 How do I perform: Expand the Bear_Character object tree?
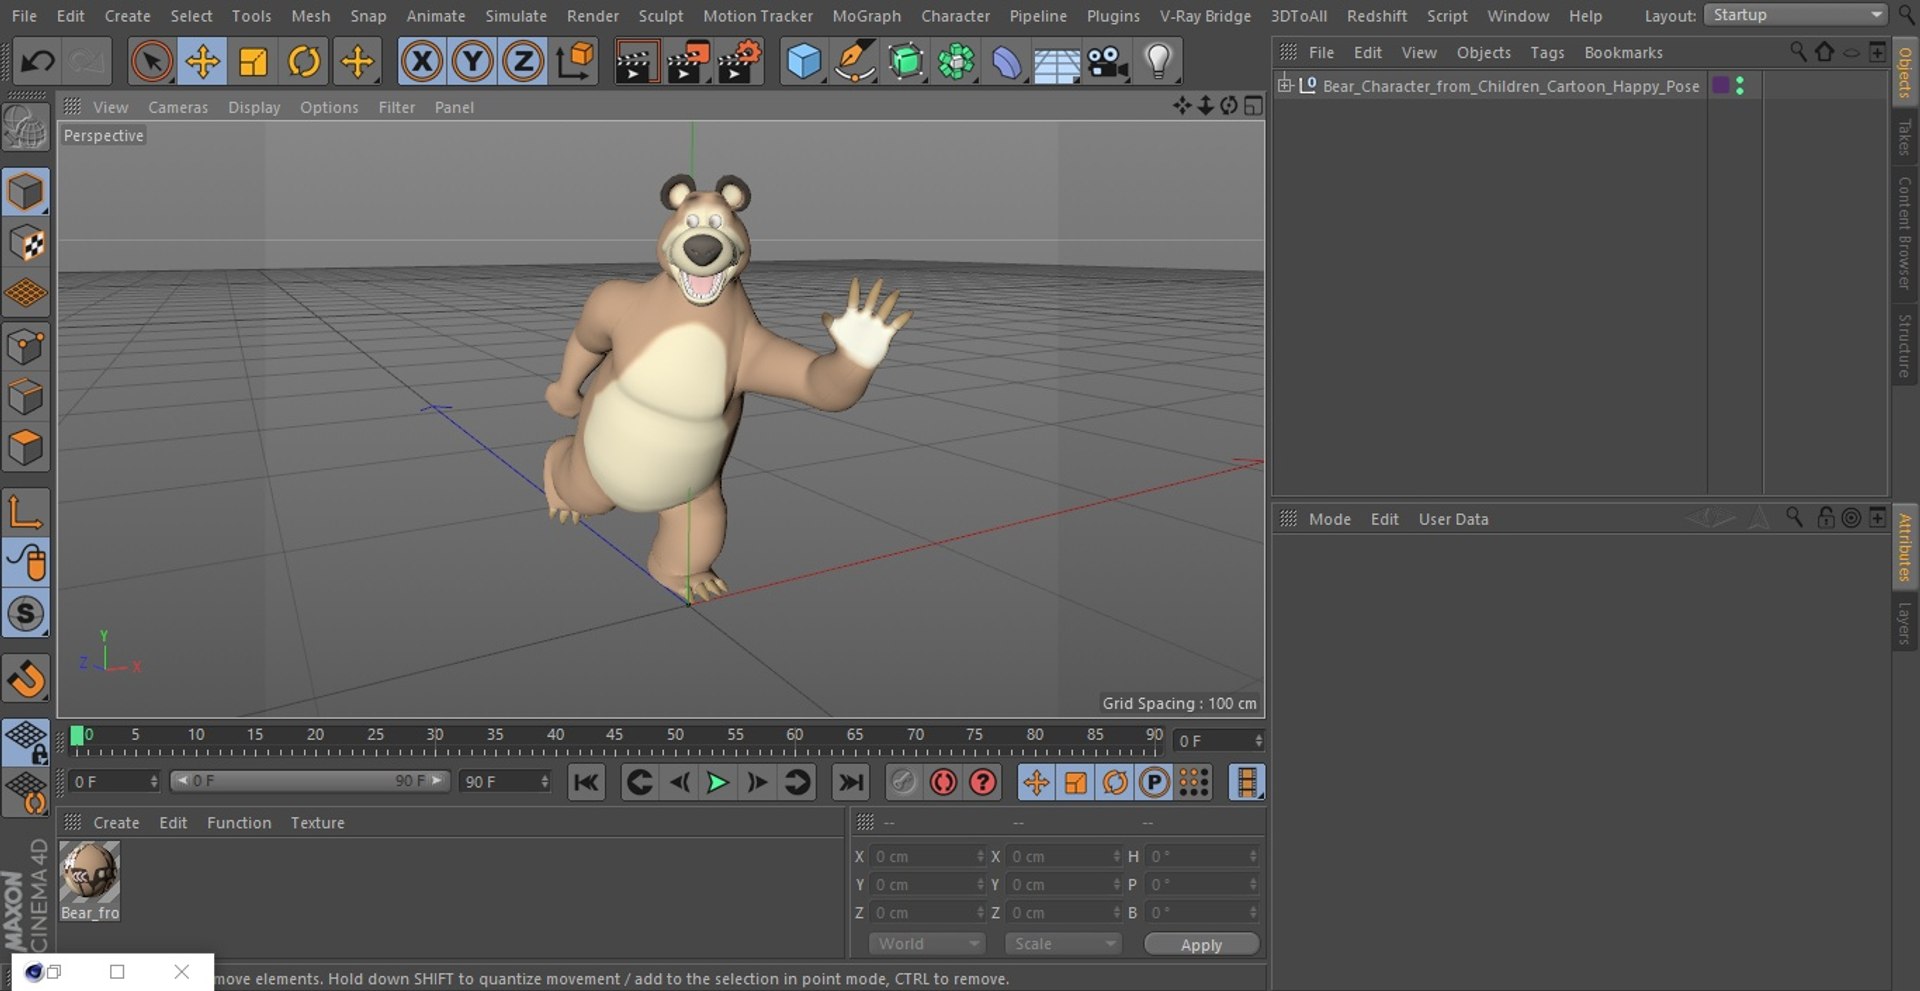pyautogui.click(x=1285, y=85)
